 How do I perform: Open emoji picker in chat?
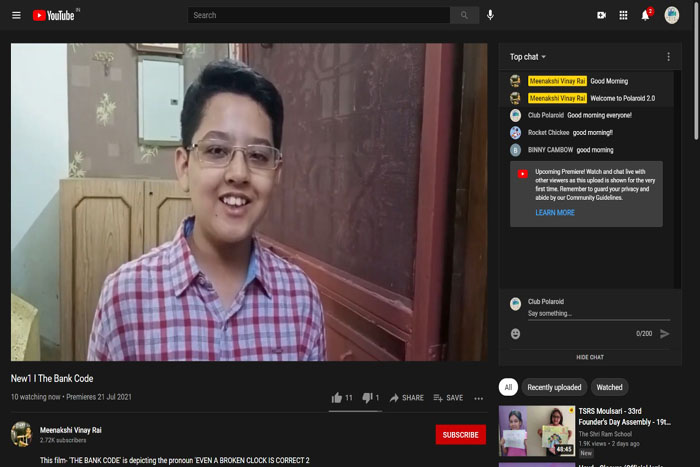pyautogui.click(x=515, y=334)
